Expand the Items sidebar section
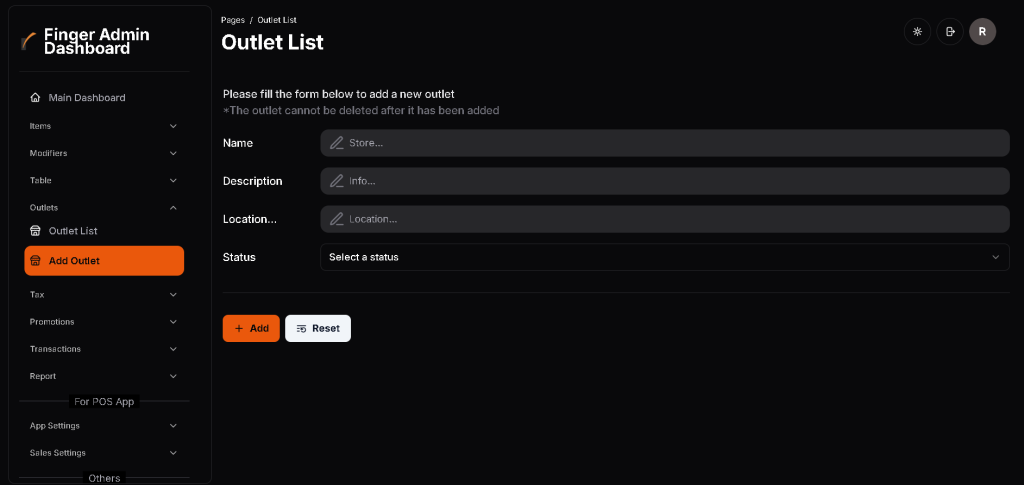This screenshot has width=1024, height=485. (103, 126)
